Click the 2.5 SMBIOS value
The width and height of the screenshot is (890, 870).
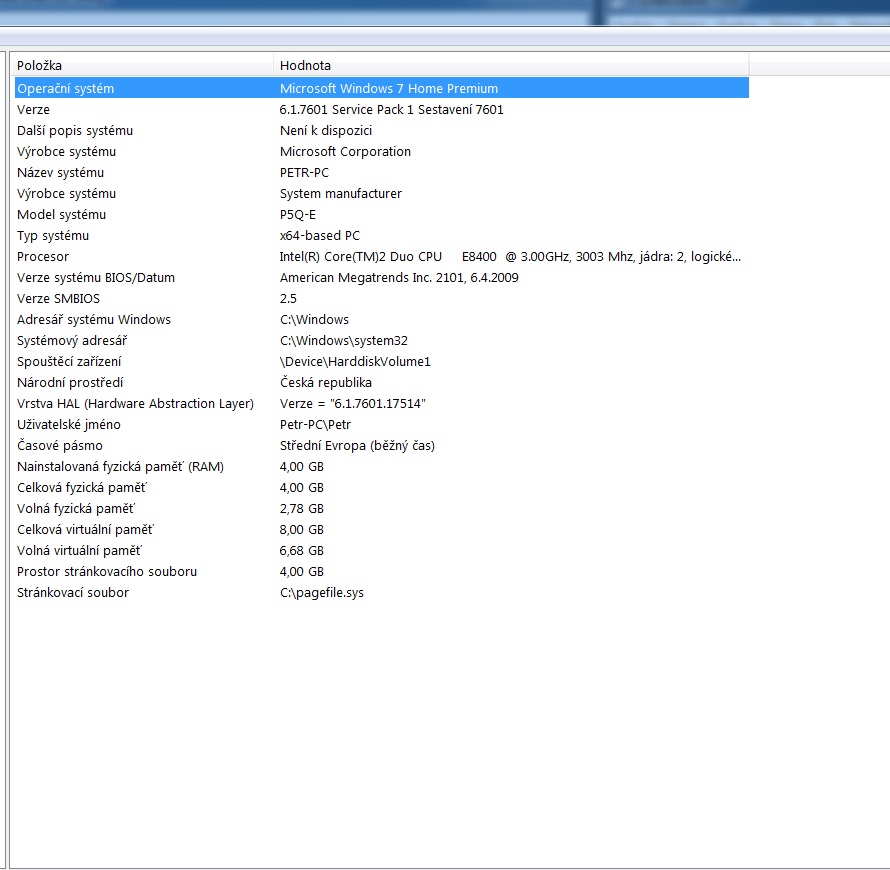coord(288,299)
